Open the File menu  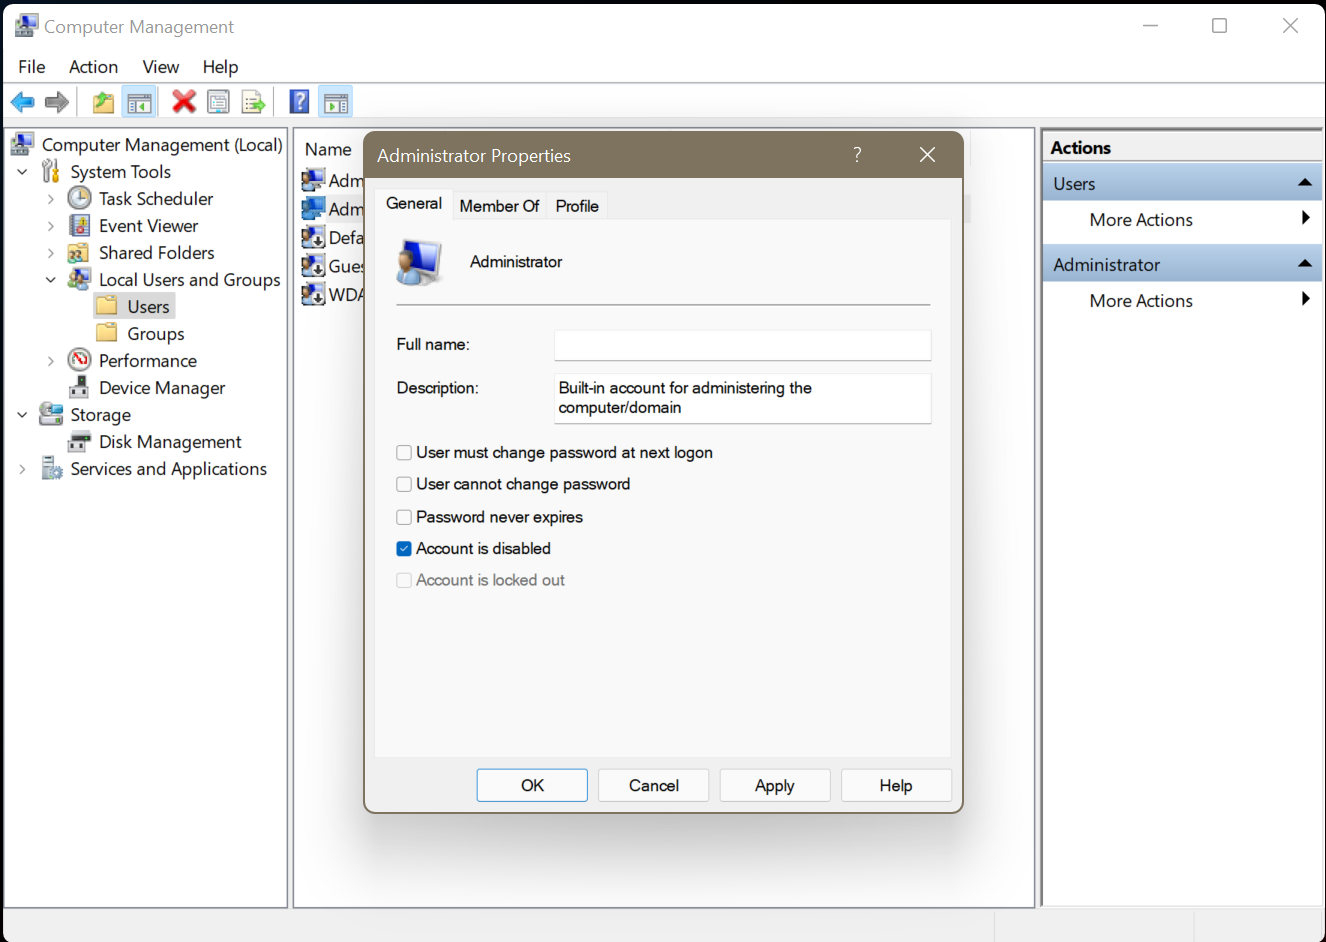pyautogui.click(x=32, y=67)
